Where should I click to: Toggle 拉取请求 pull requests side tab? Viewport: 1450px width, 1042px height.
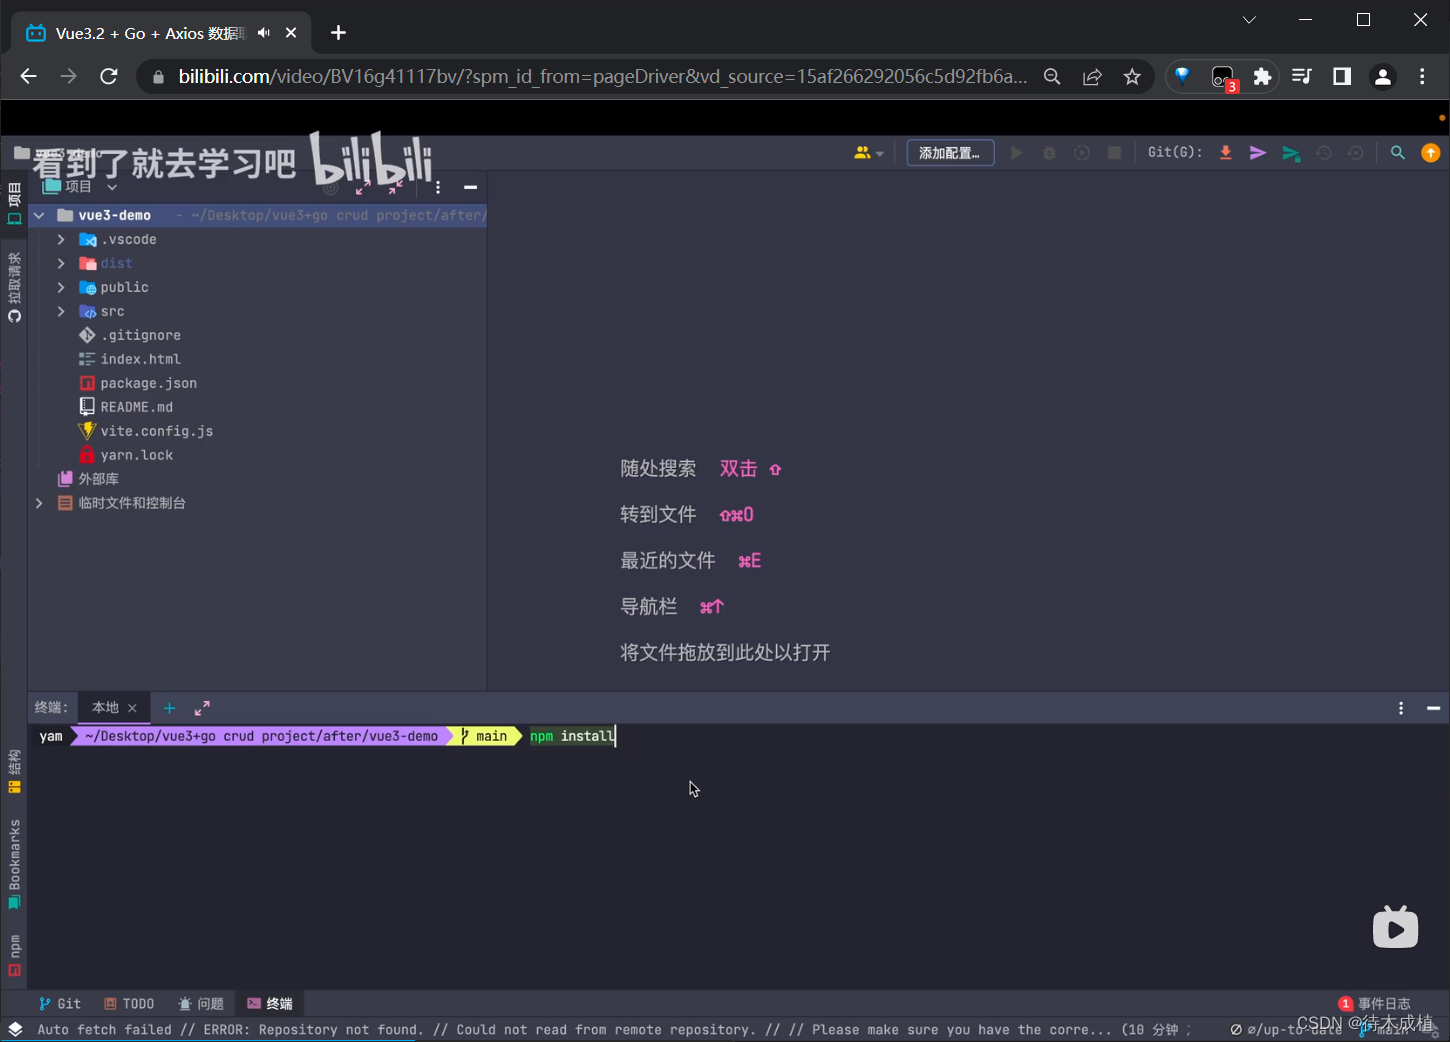14,288
